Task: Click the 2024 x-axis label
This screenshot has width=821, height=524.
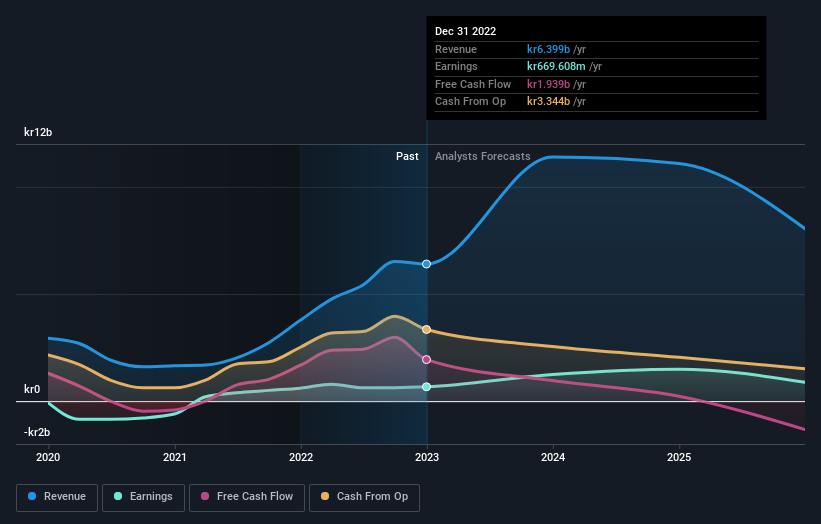Action: point(553,458)
